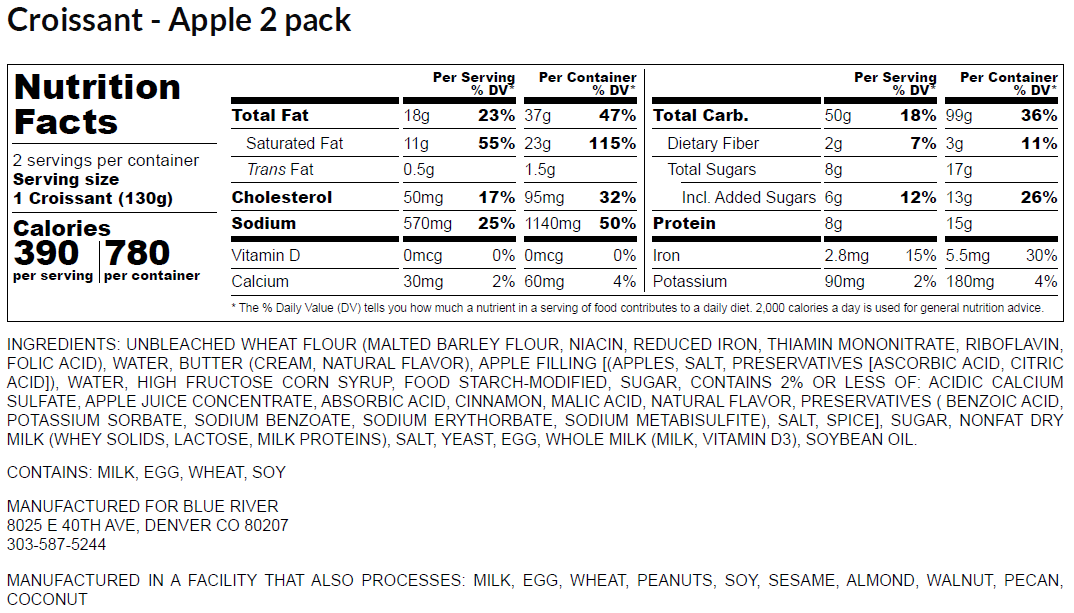Click the "Croissant - Apple 2 pack" title

[180, 21]
